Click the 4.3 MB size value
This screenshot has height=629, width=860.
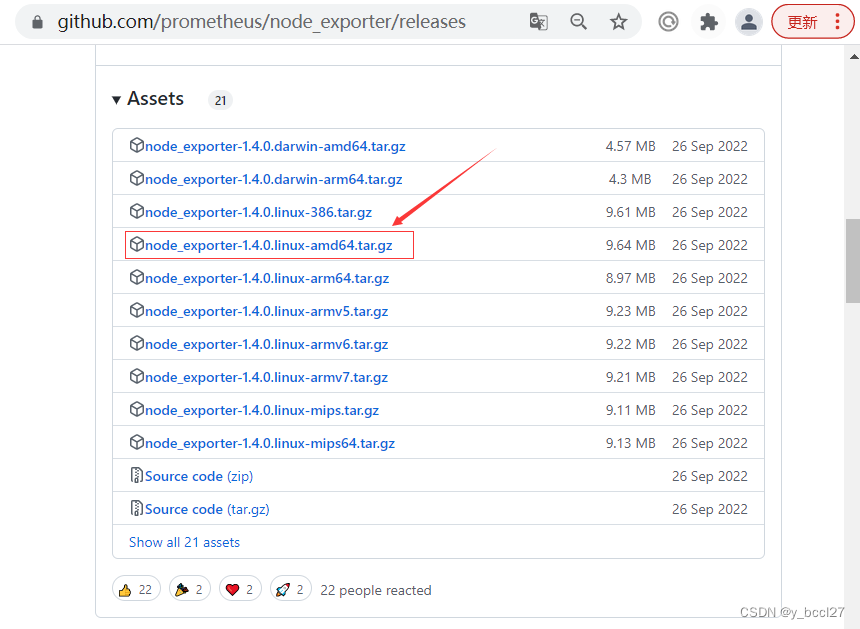[x=630, y=179]
